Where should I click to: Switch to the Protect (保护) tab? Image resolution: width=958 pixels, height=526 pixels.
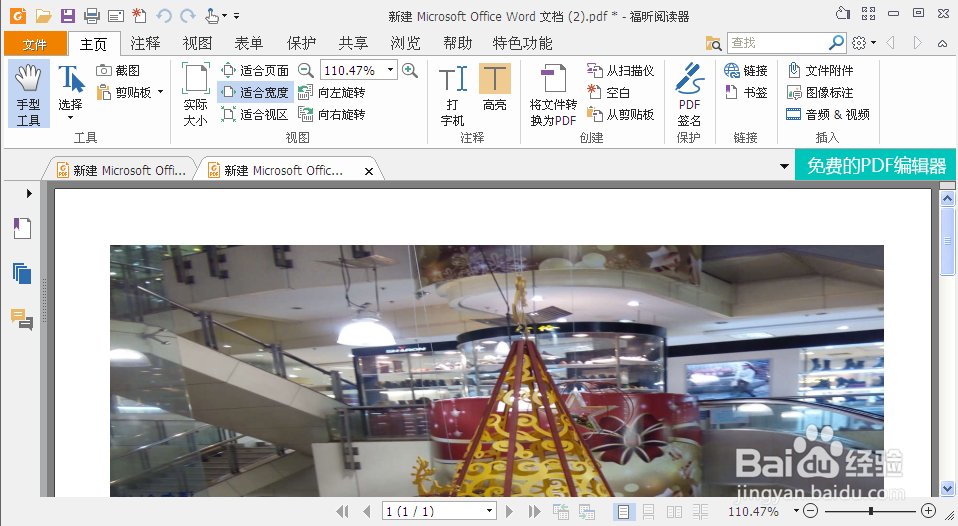[x=301, y=43]
